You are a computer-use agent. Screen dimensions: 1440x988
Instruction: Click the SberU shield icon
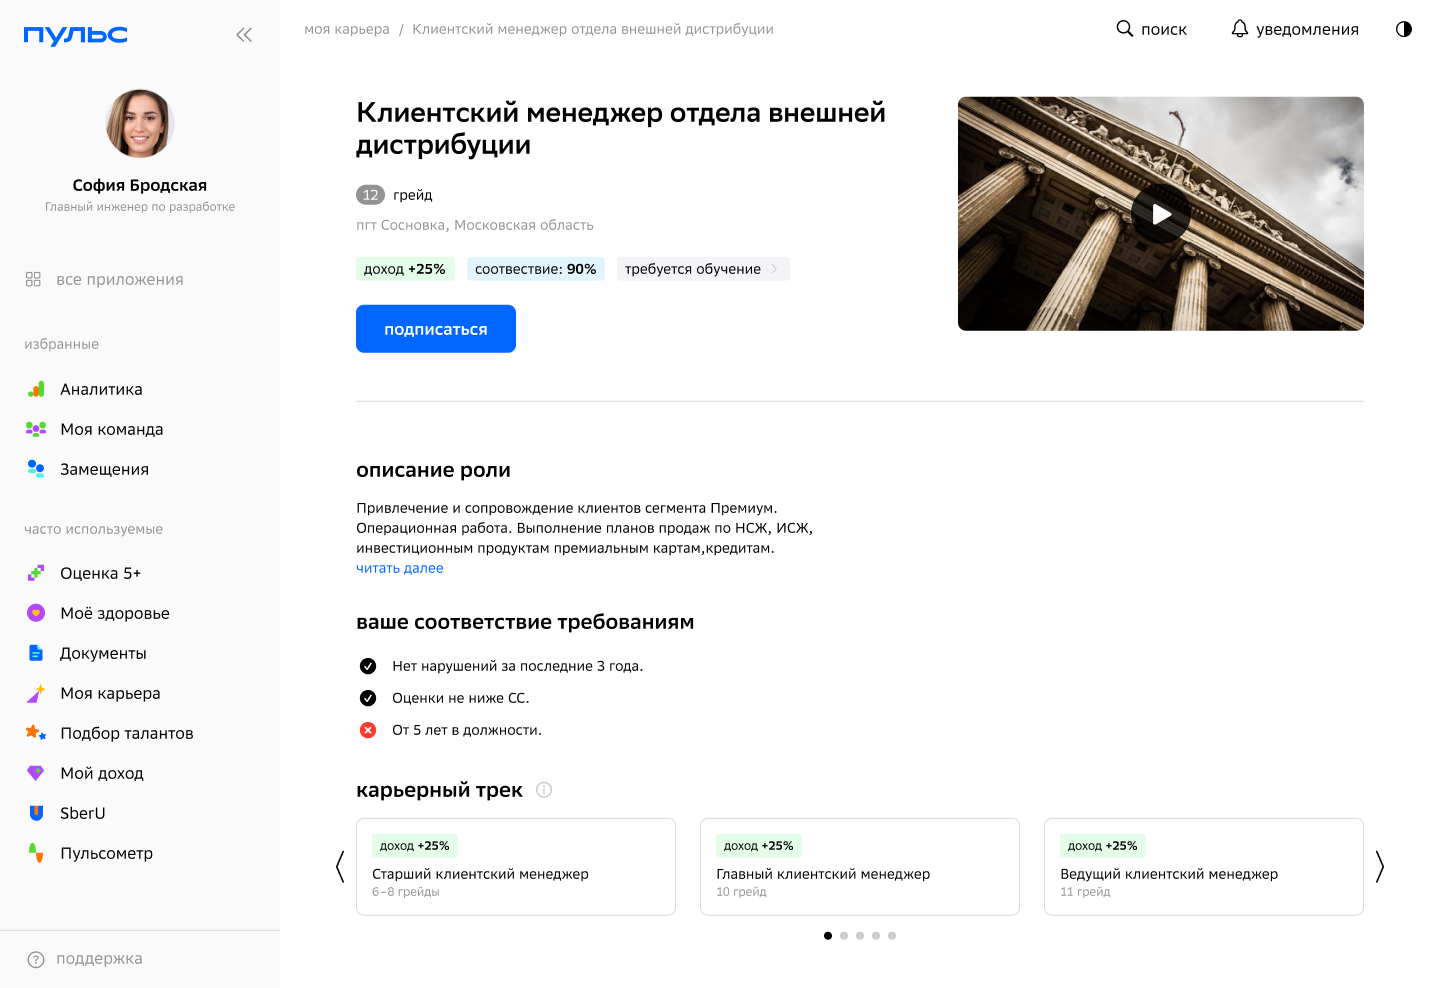pyautogui.click(x=36, y=813)
